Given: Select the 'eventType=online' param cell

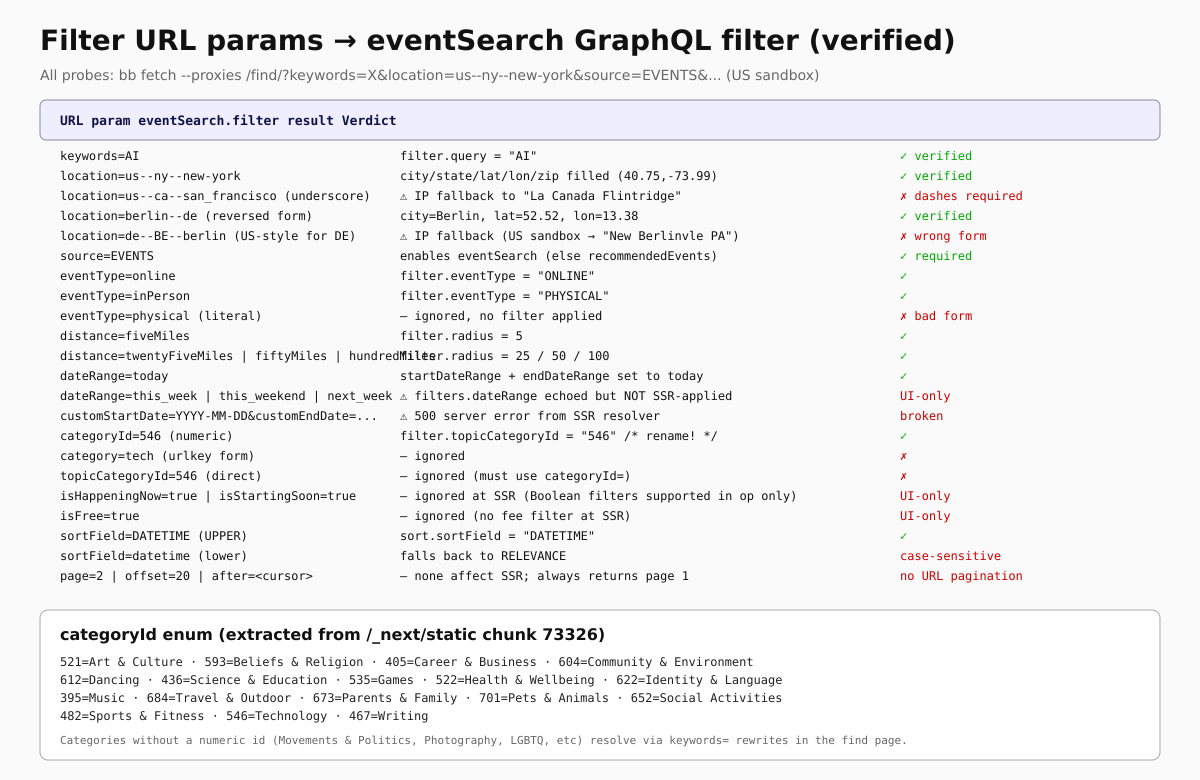Looking at the screenshot, I should [118, 276].
